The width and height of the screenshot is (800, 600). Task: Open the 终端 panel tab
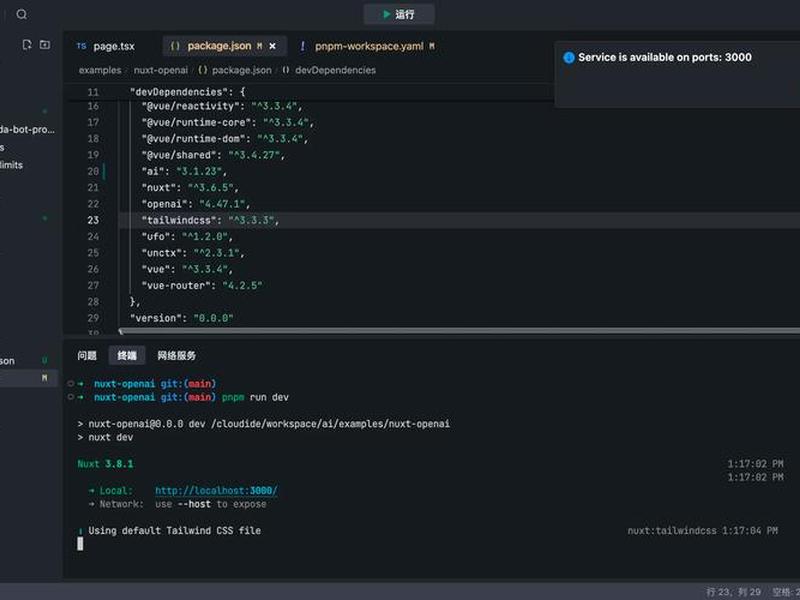click(127, 356)
